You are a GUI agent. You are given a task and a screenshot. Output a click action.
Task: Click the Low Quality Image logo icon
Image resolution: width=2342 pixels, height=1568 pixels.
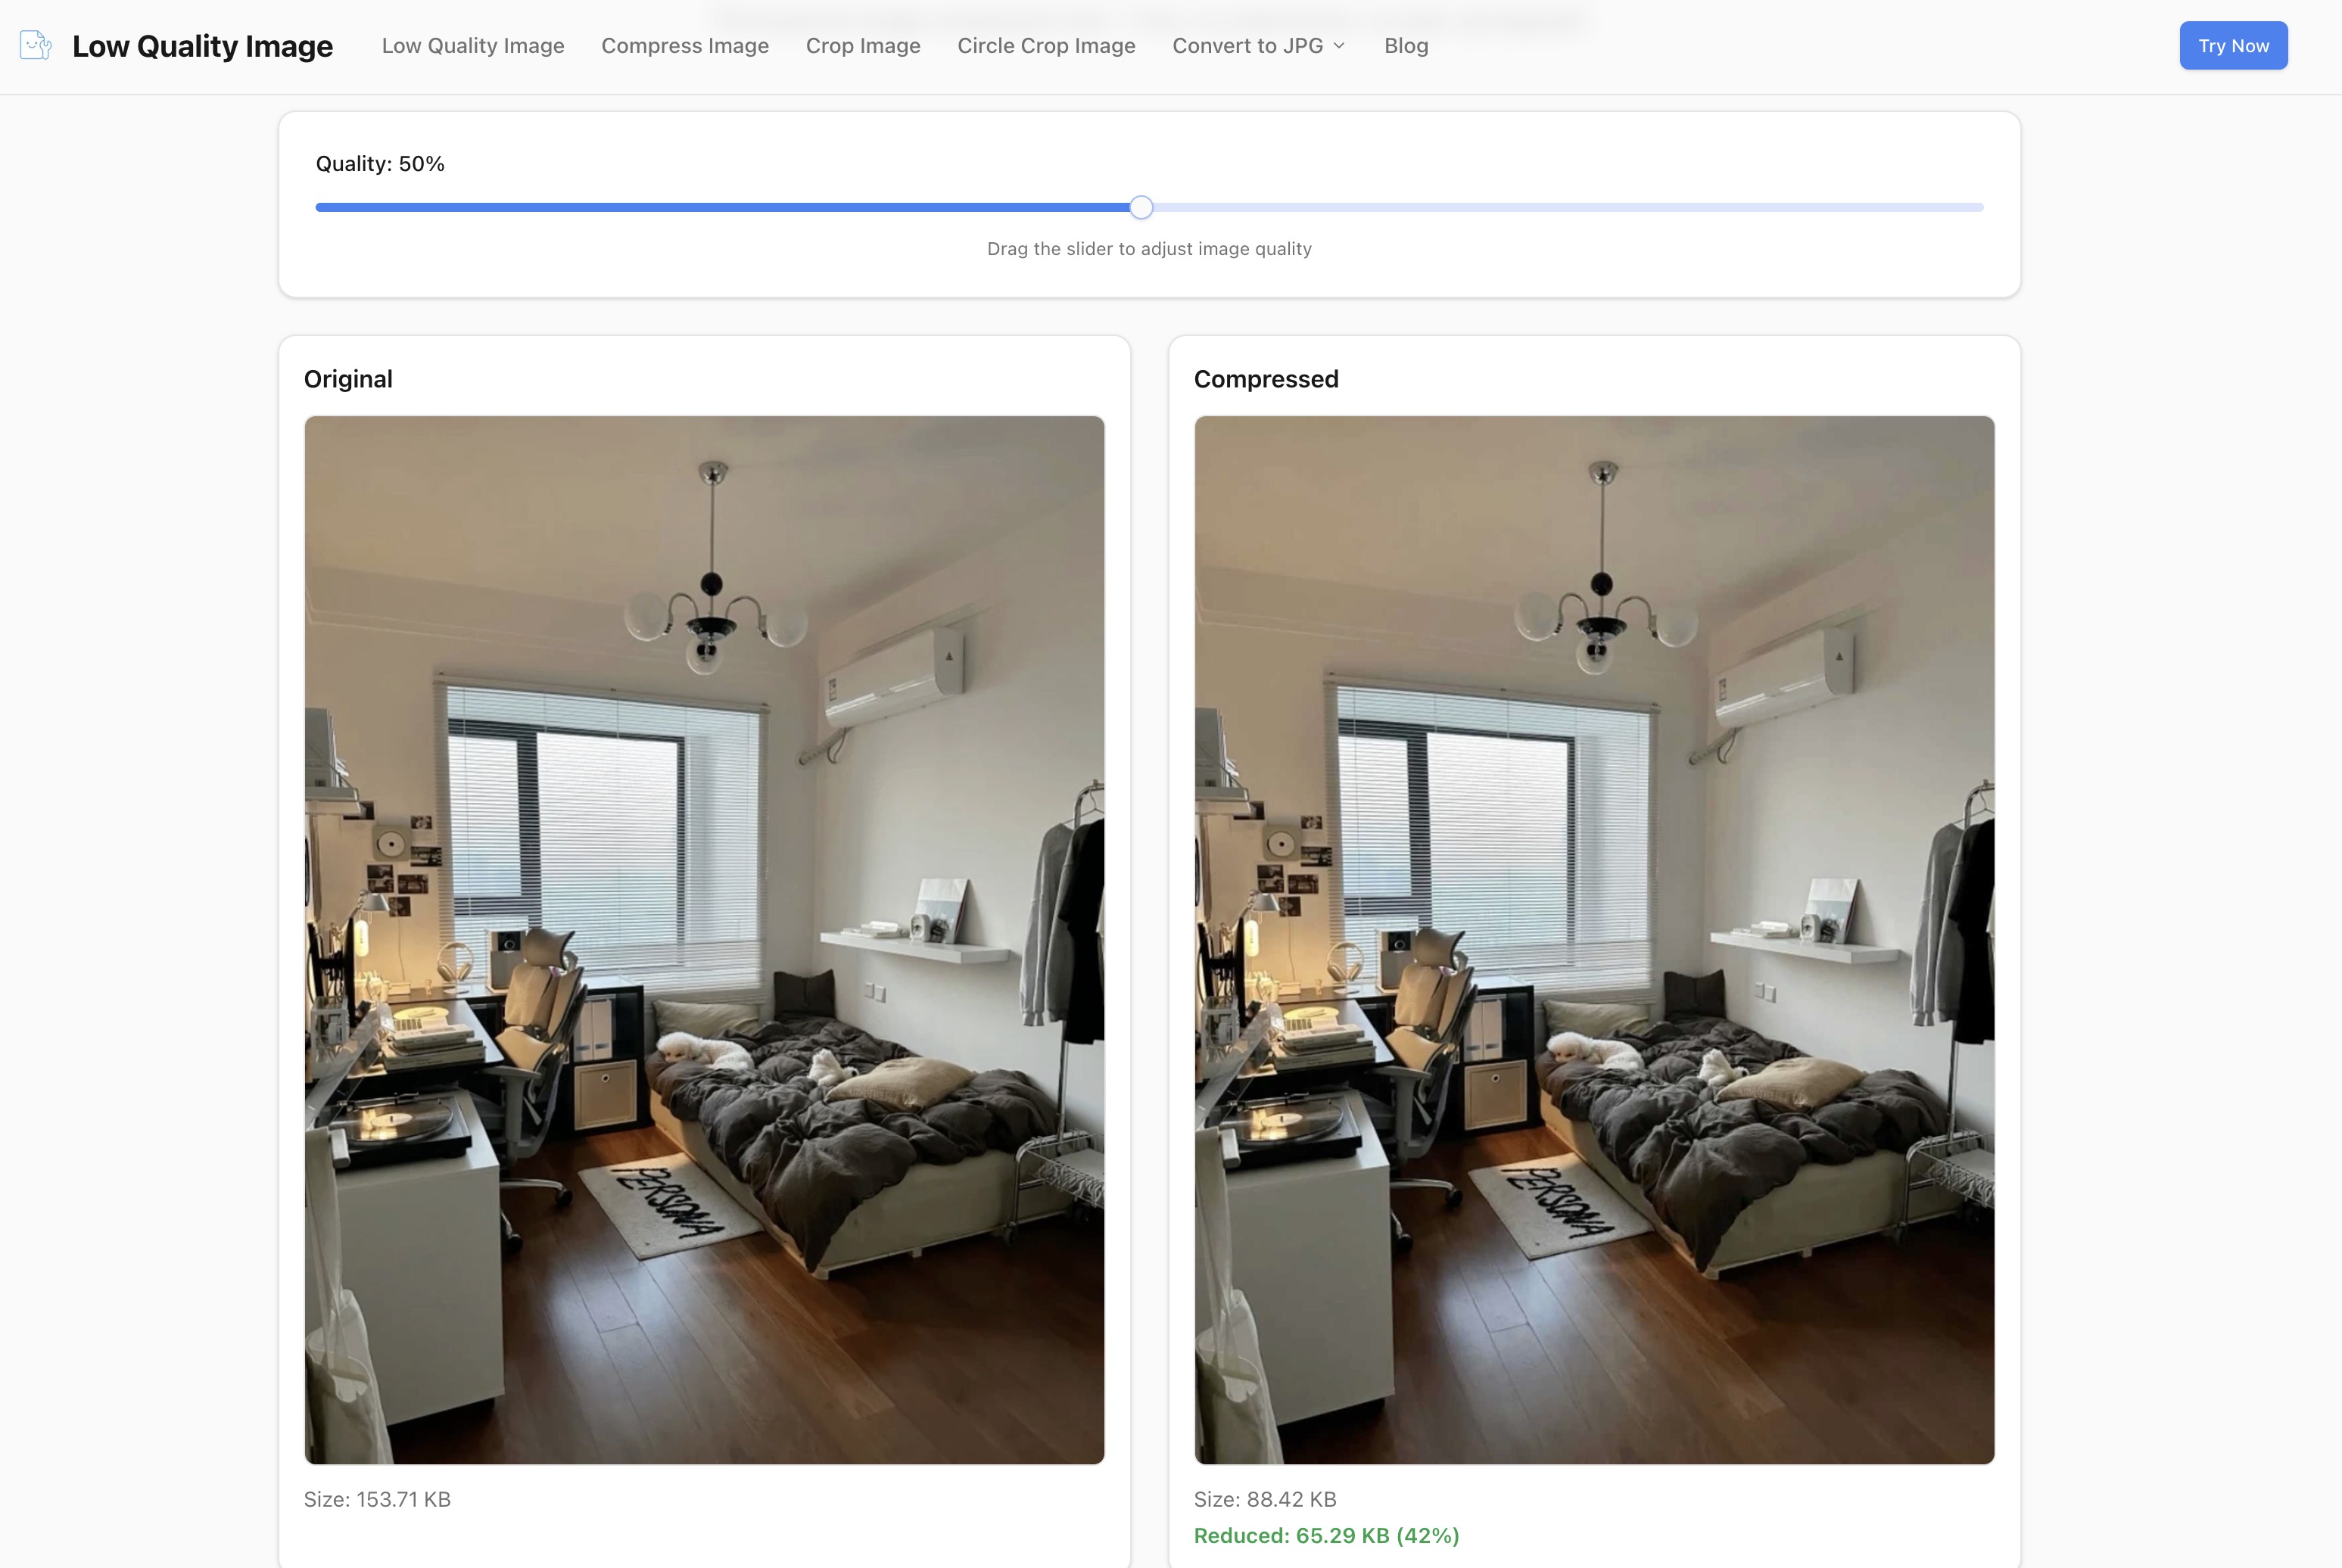(34, 45)
